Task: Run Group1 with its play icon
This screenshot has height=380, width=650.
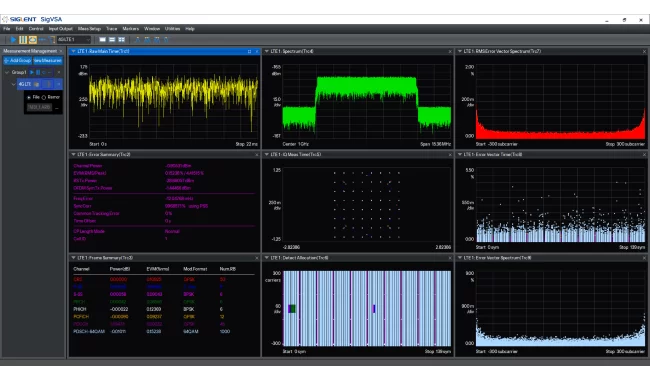Action: tap(32, 72)
